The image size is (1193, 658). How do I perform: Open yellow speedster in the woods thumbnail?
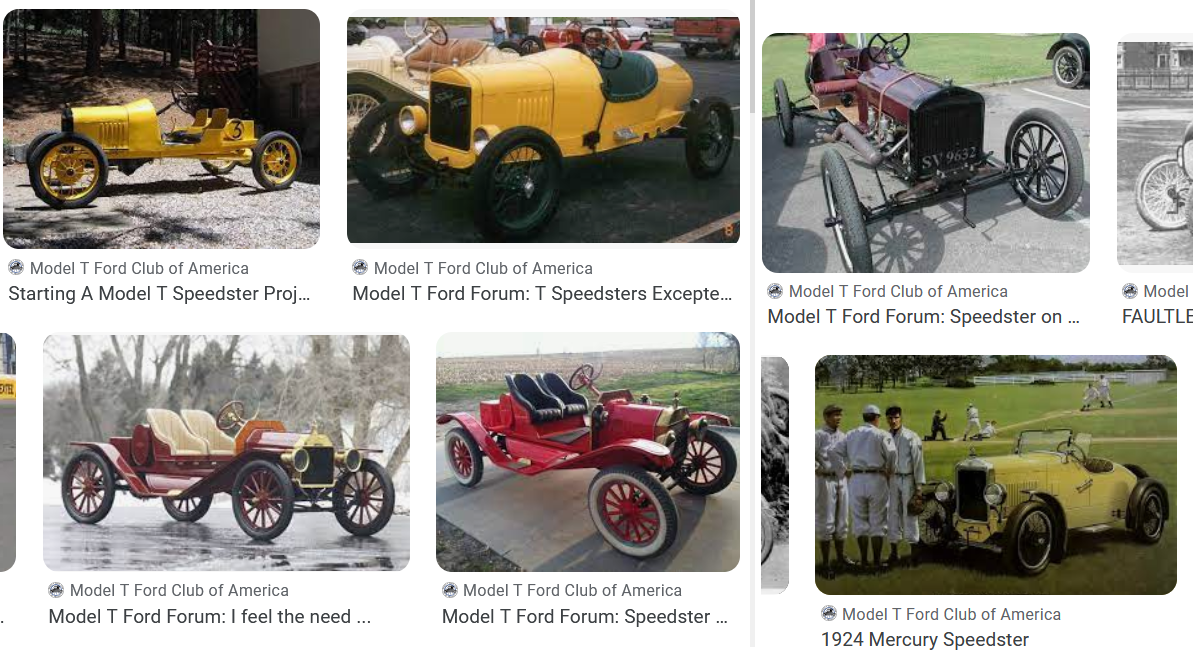point(161,129)
